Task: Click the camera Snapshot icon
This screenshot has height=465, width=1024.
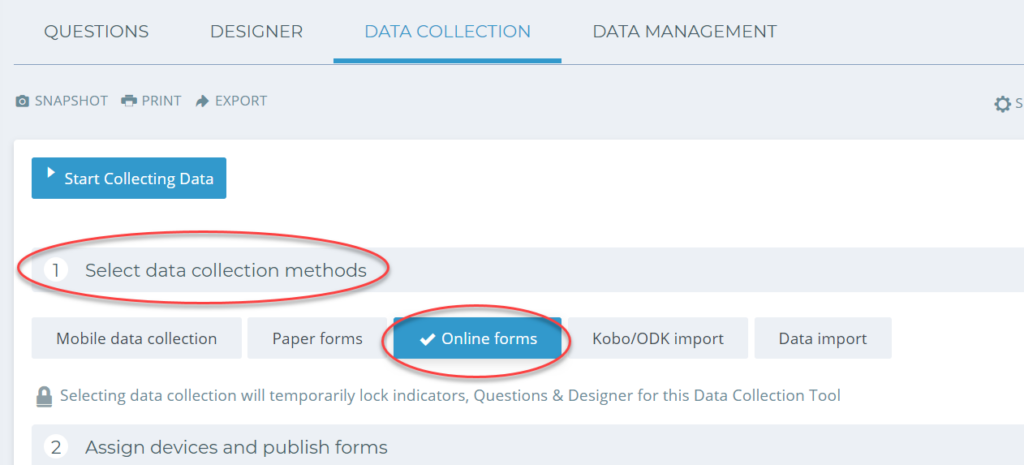Action: coord(22,101)
